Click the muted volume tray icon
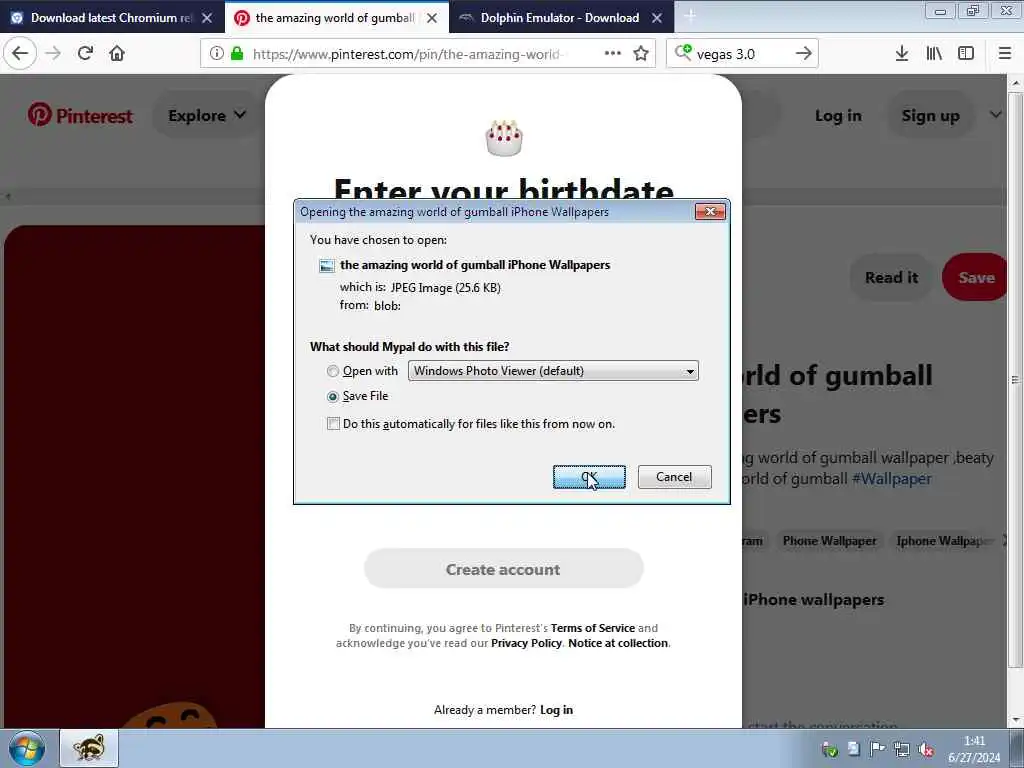Screen dimensions: 1024x768 (x=926, y=749)
